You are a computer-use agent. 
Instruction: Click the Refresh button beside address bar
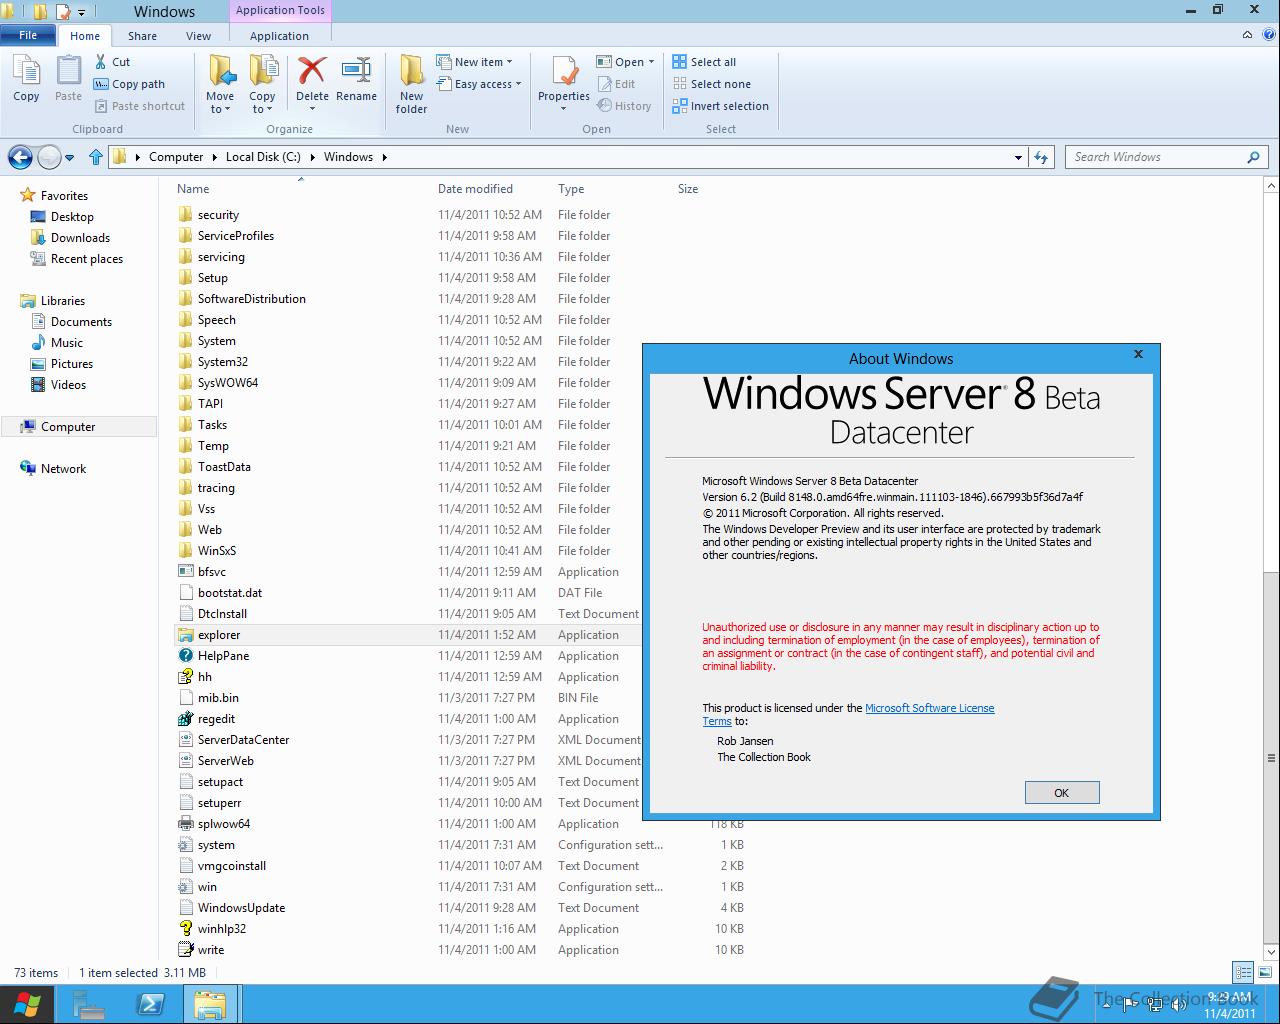[1041, 157]
